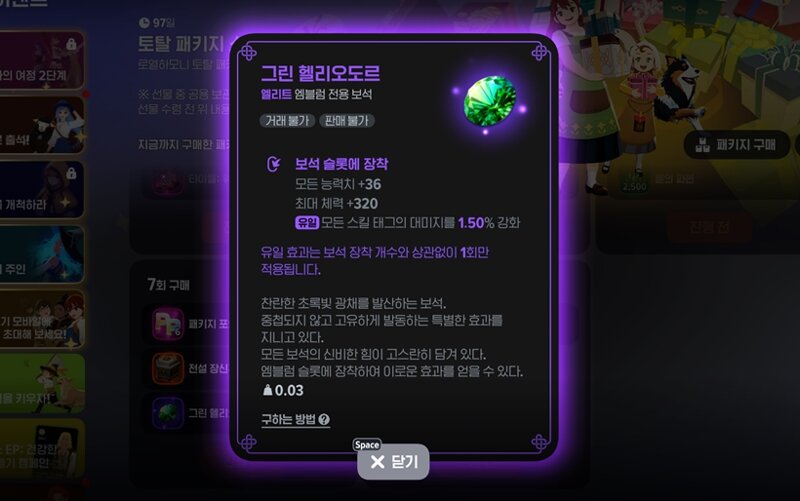Click the 패키지 구매 button

pyautogui.click(x=736, y=145)
